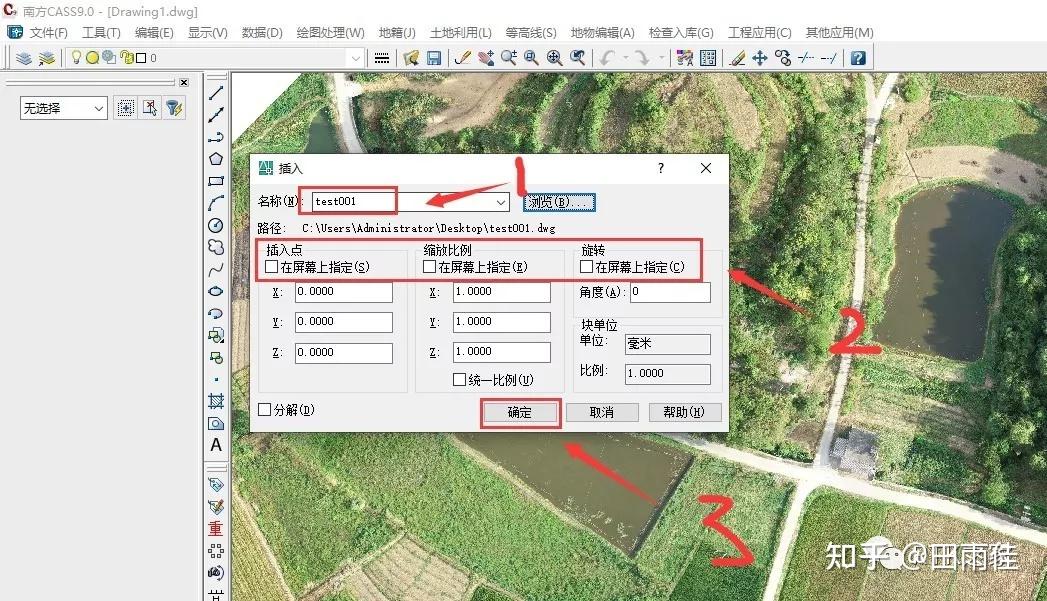Open the 无选择 selection dropdown
The image size is (1047, 601).
coord(64,108)
